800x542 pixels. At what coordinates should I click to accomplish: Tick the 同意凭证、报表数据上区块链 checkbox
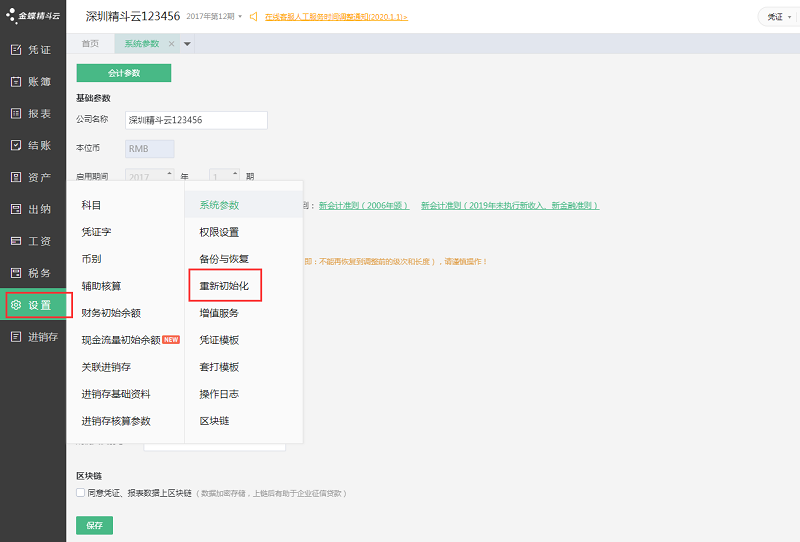pos(80,493)
